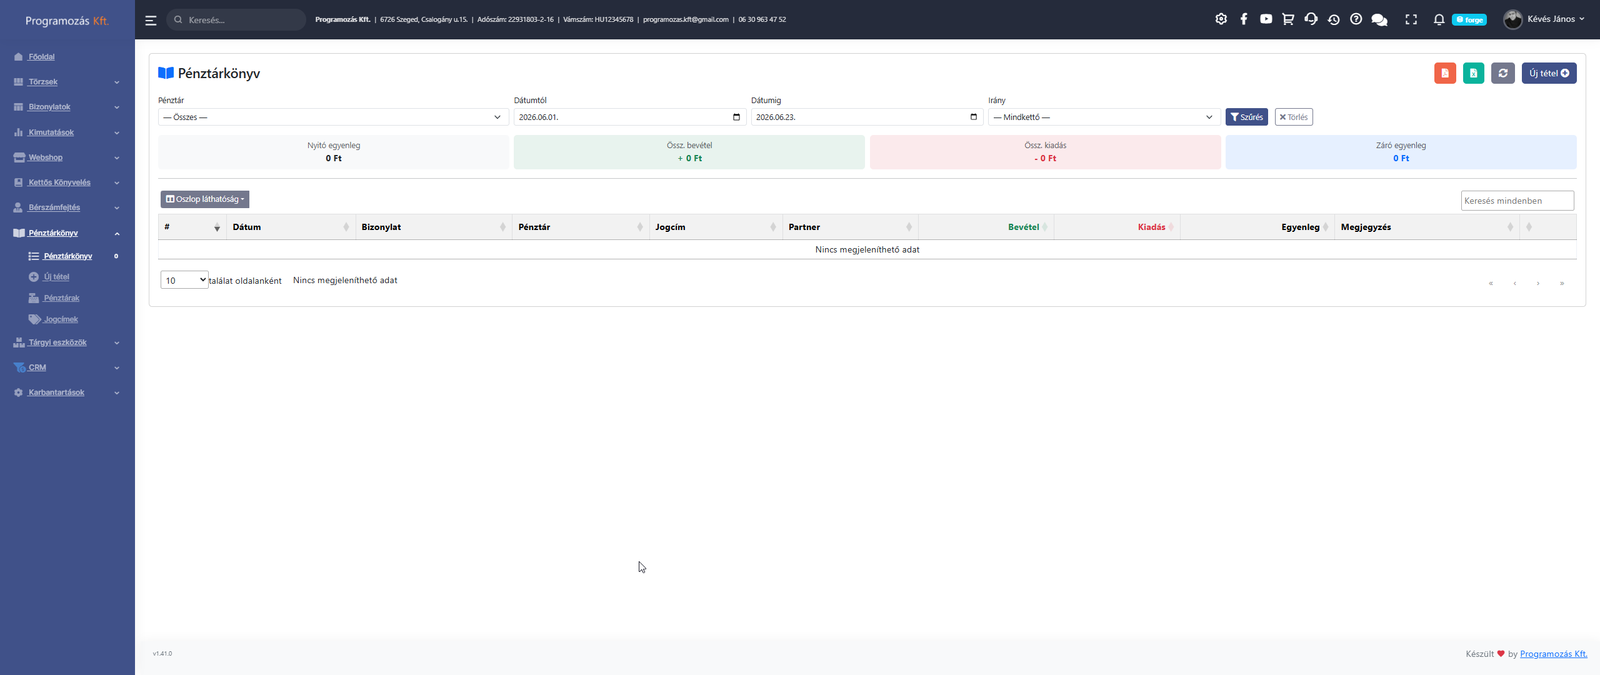Toggle fullscreen mode icon
The image size is (1600, 675).
pyautogui.click(x=1411, y=19)
